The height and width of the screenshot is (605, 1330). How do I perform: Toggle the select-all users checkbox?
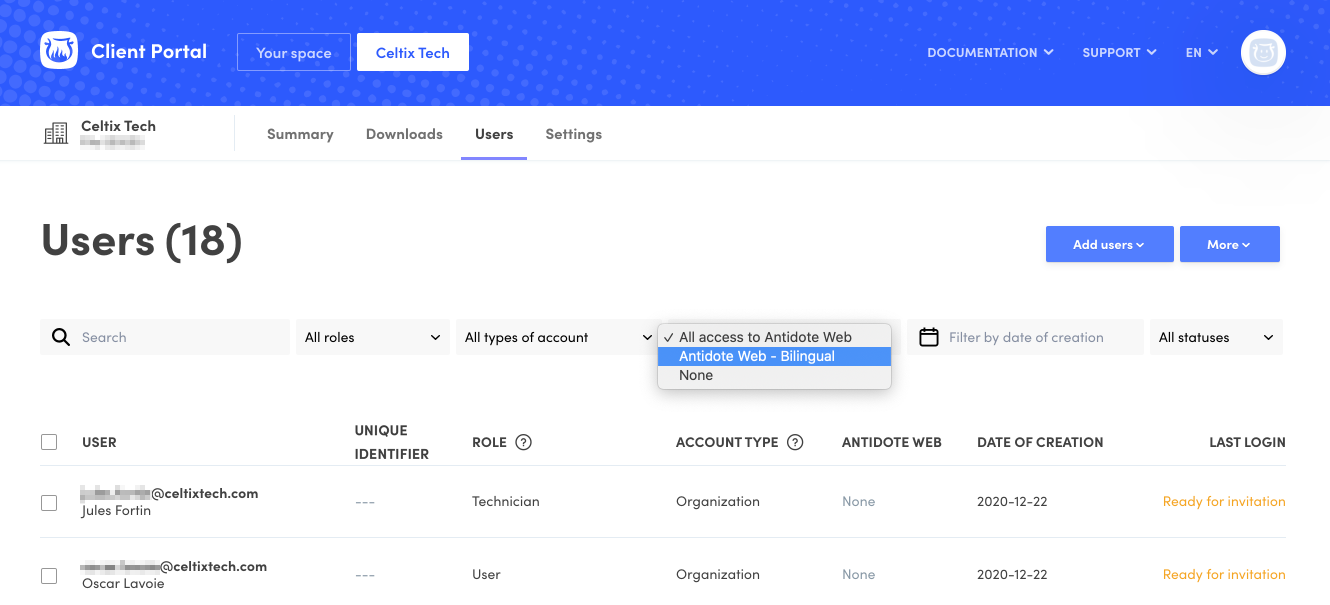tap(49, 442)
